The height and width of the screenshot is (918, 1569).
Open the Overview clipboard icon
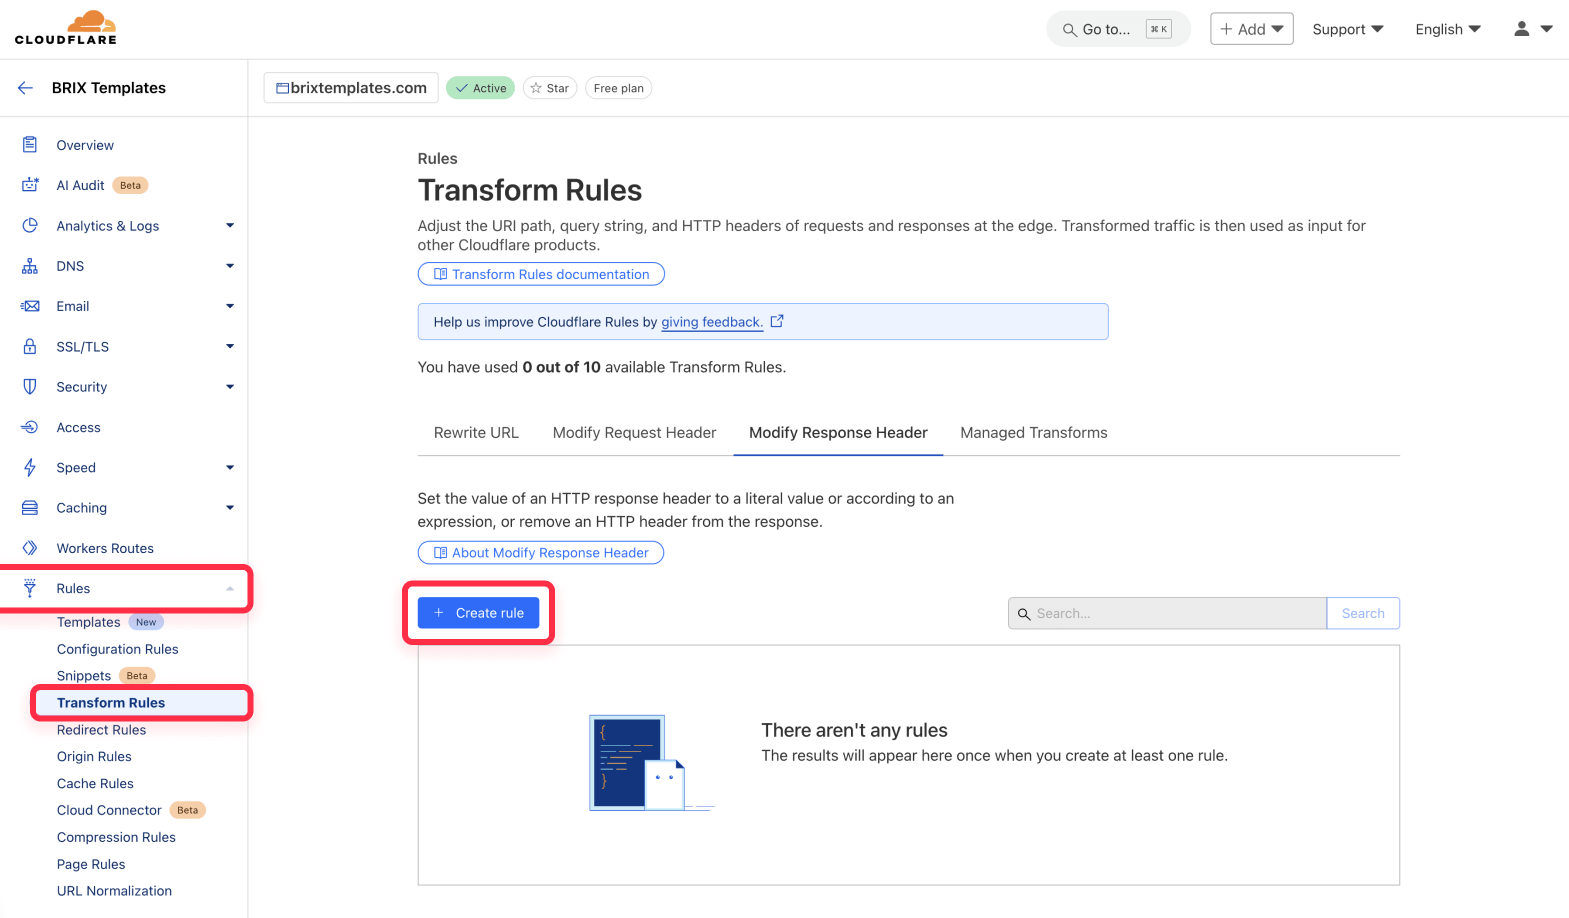coord(30,145)
